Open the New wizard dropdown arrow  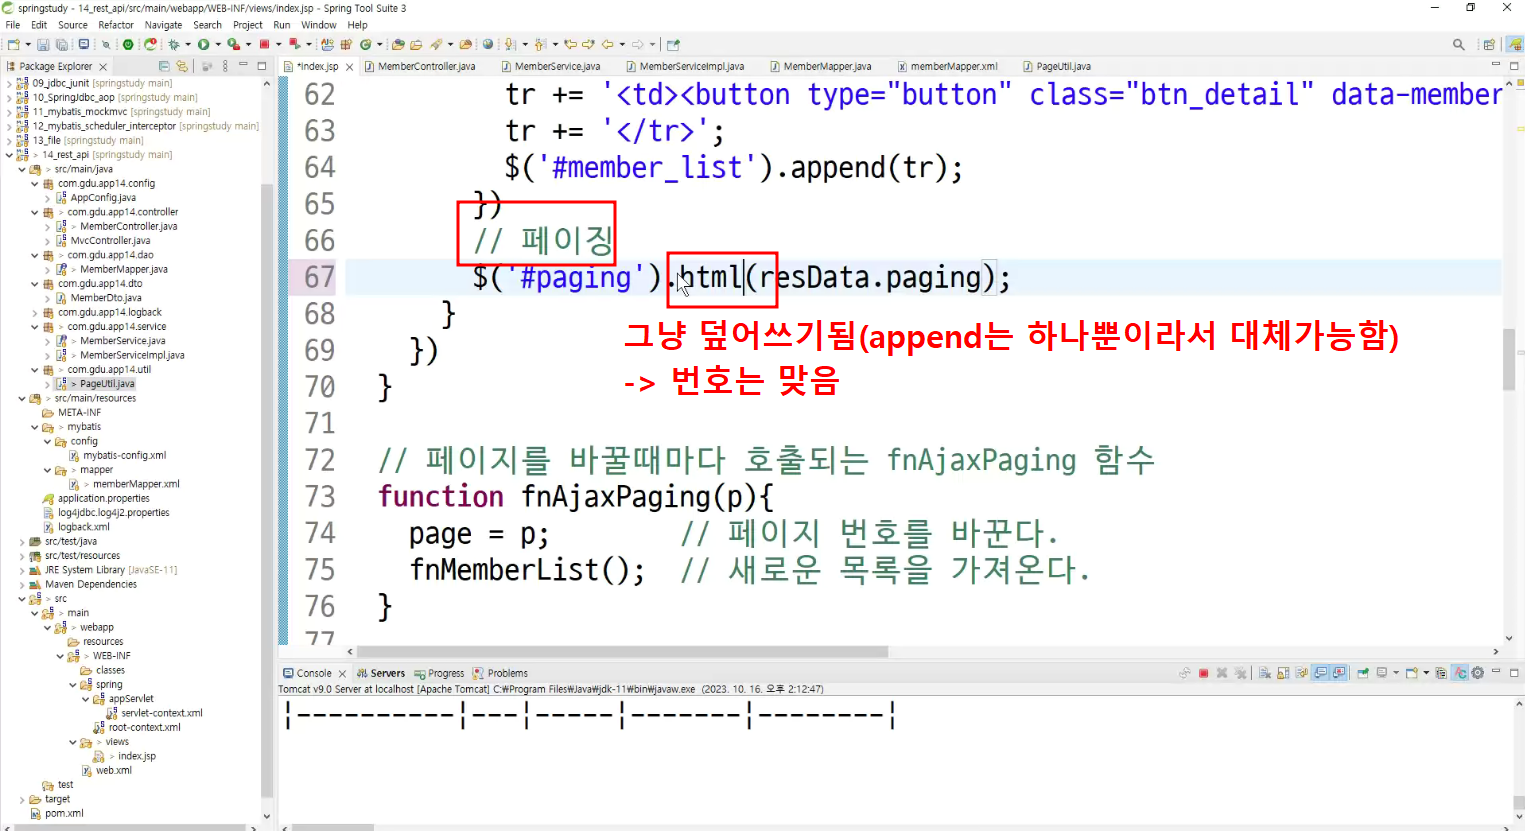tap(28, 44)
